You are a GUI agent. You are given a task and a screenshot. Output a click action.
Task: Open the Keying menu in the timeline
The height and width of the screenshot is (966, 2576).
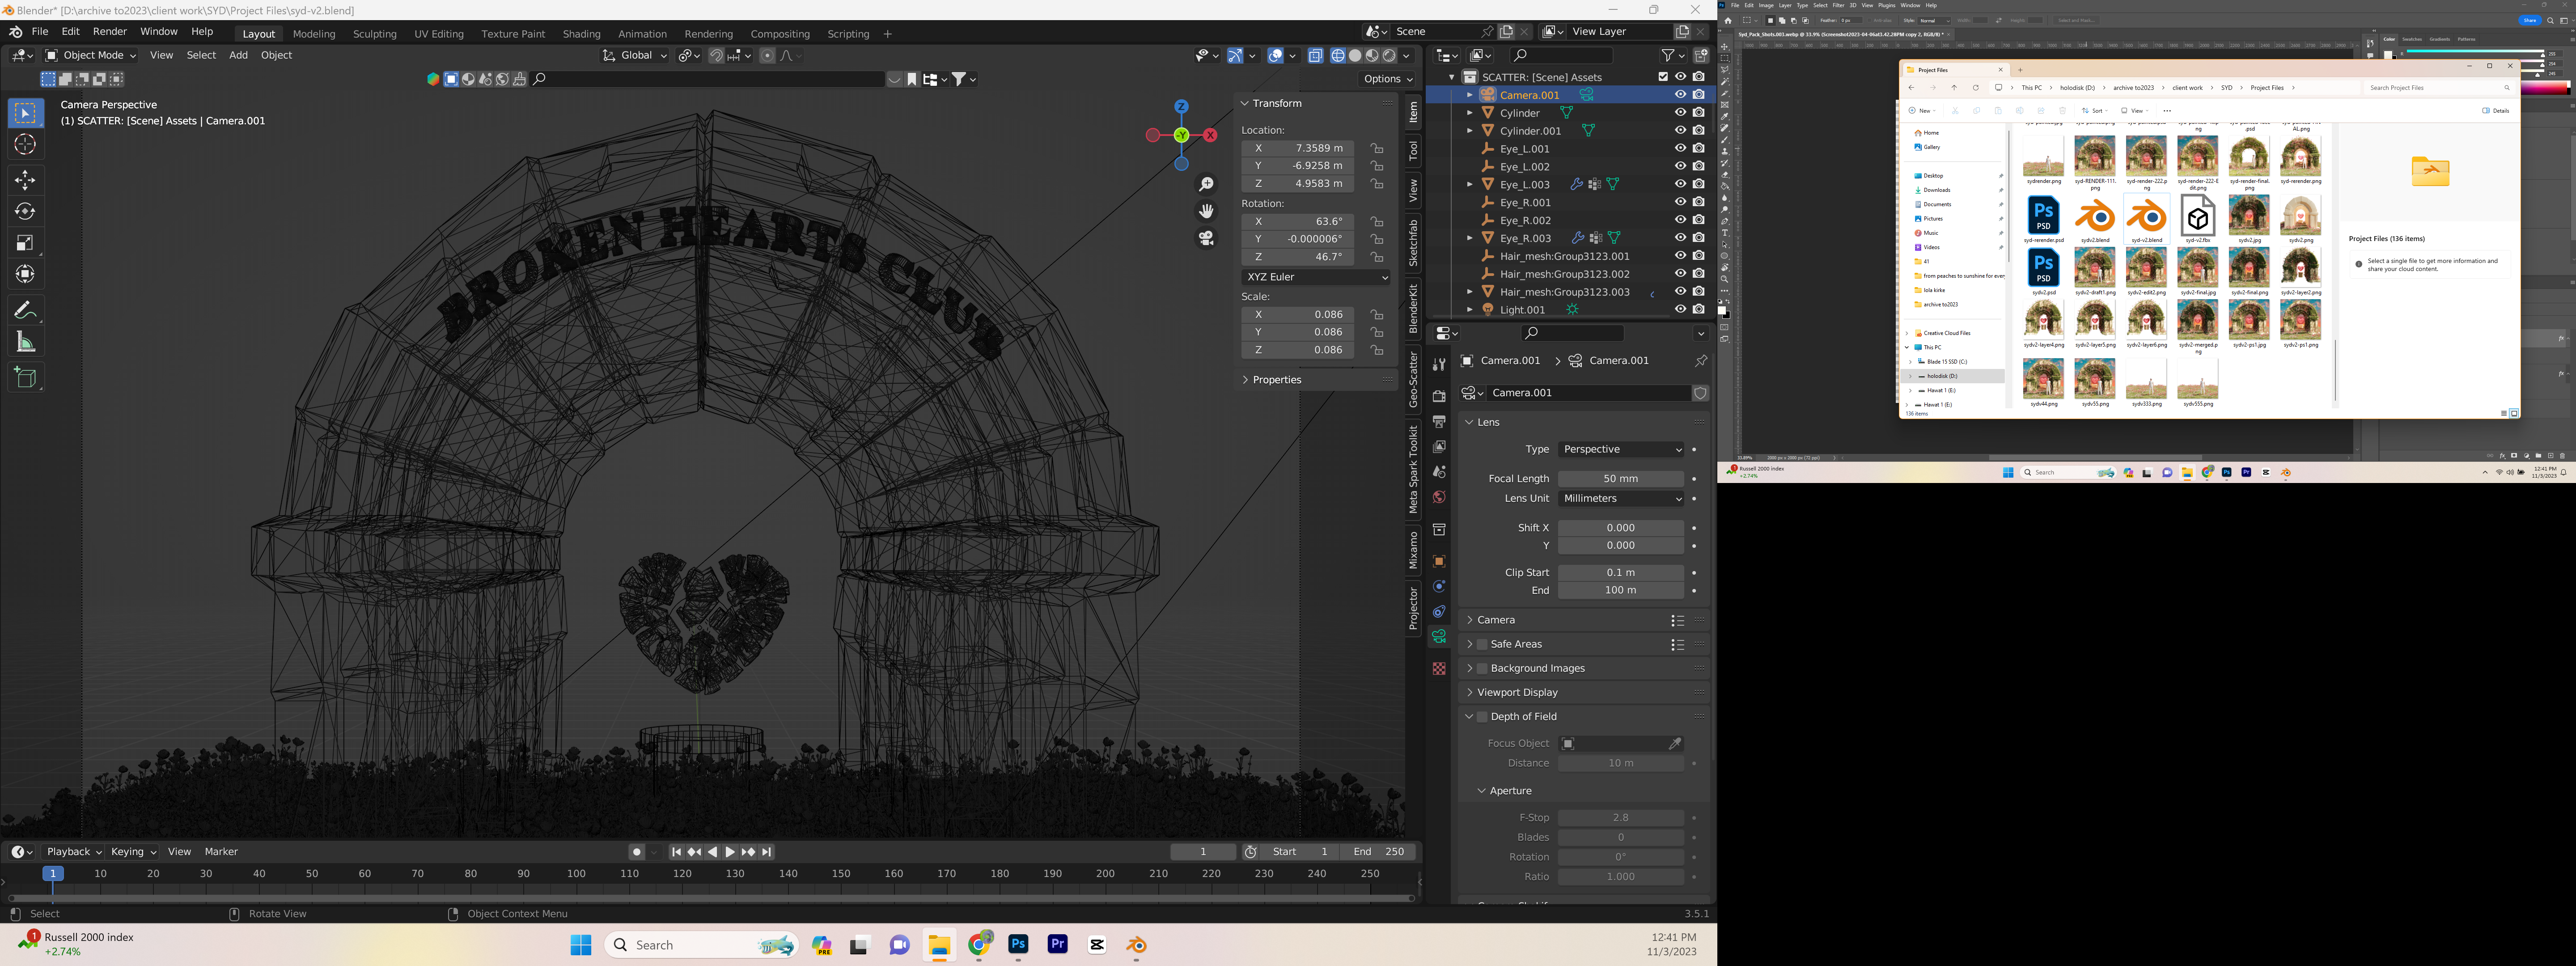[x=133, y=852]
